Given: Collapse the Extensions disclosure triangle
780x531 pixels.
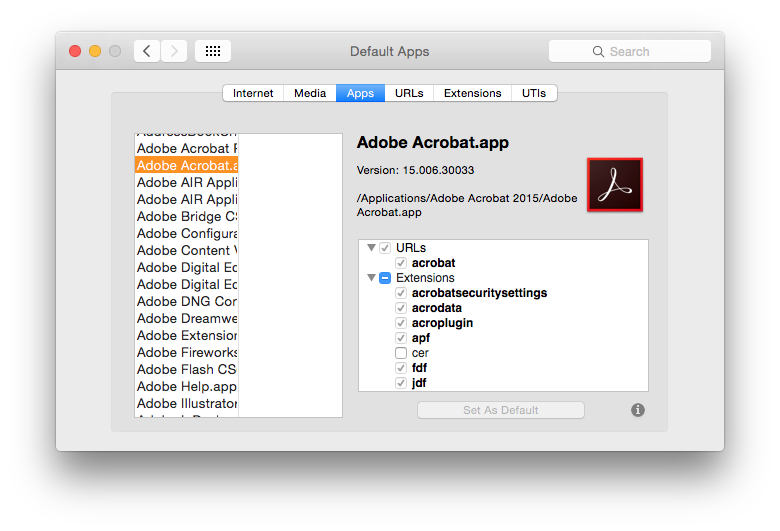Looking at the screenshot, I should pyautogui.click(x=371, y=278).
